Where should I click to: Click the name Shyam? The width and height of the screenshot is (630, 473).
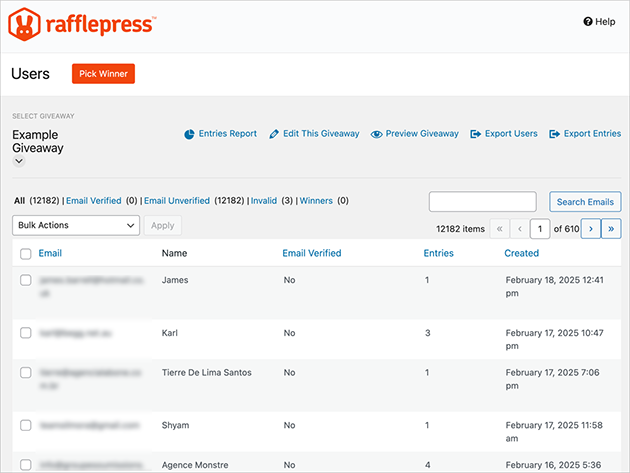(x=175, y=425)
